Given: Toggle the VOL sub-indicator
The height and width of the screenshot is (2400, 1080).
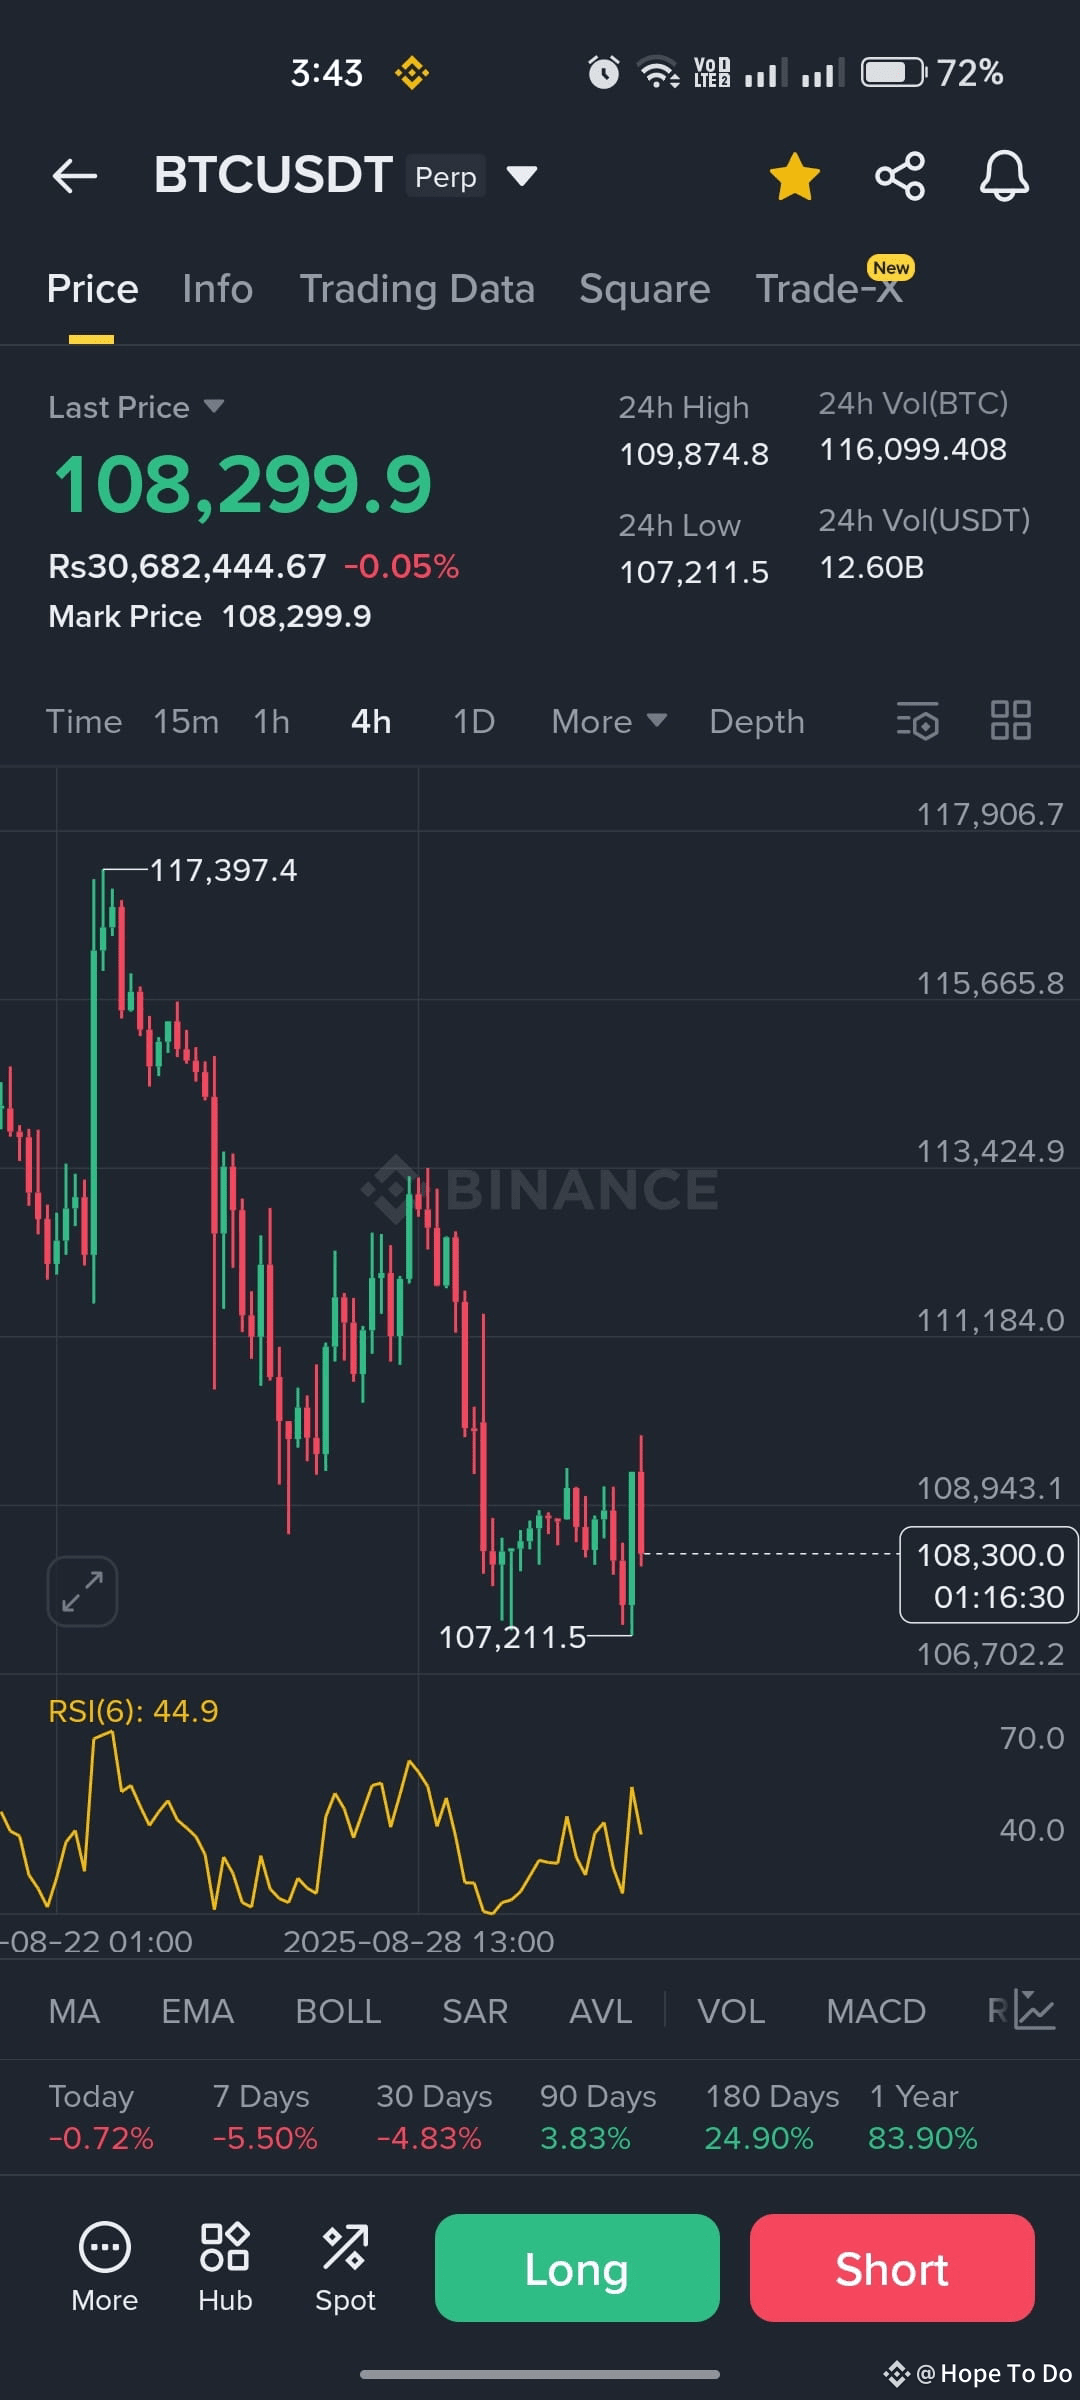Looking at the screenshot, I should (731, 2011).
